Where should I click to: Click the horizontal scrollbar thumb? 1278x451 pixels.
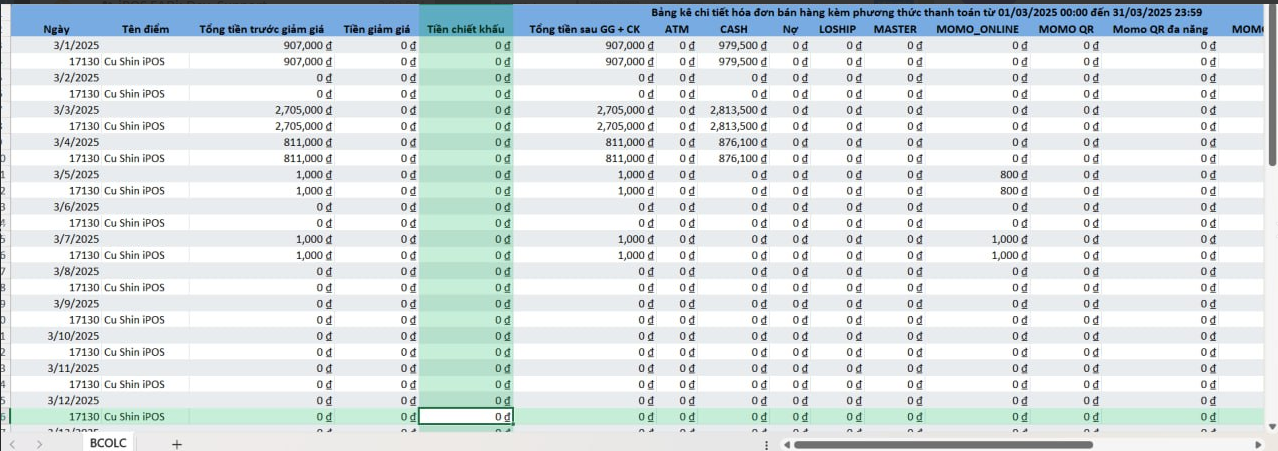tap(942, 444)
